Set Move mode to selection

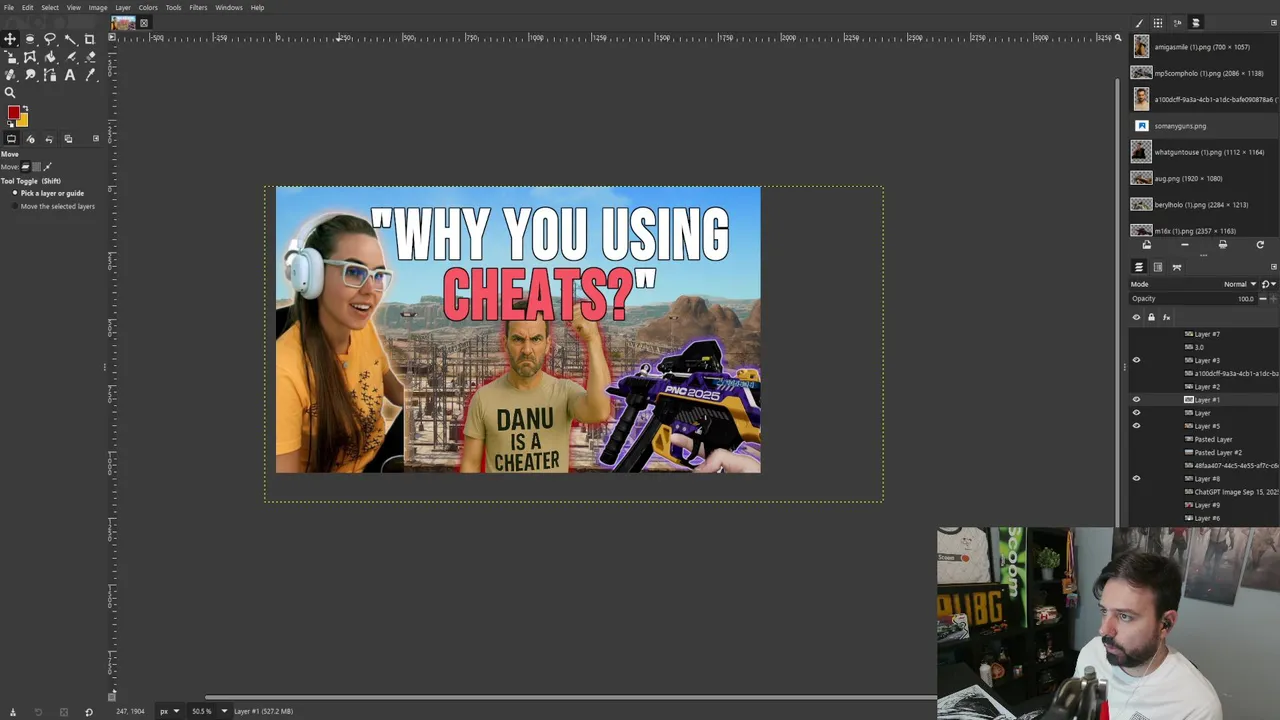(37, 166)
